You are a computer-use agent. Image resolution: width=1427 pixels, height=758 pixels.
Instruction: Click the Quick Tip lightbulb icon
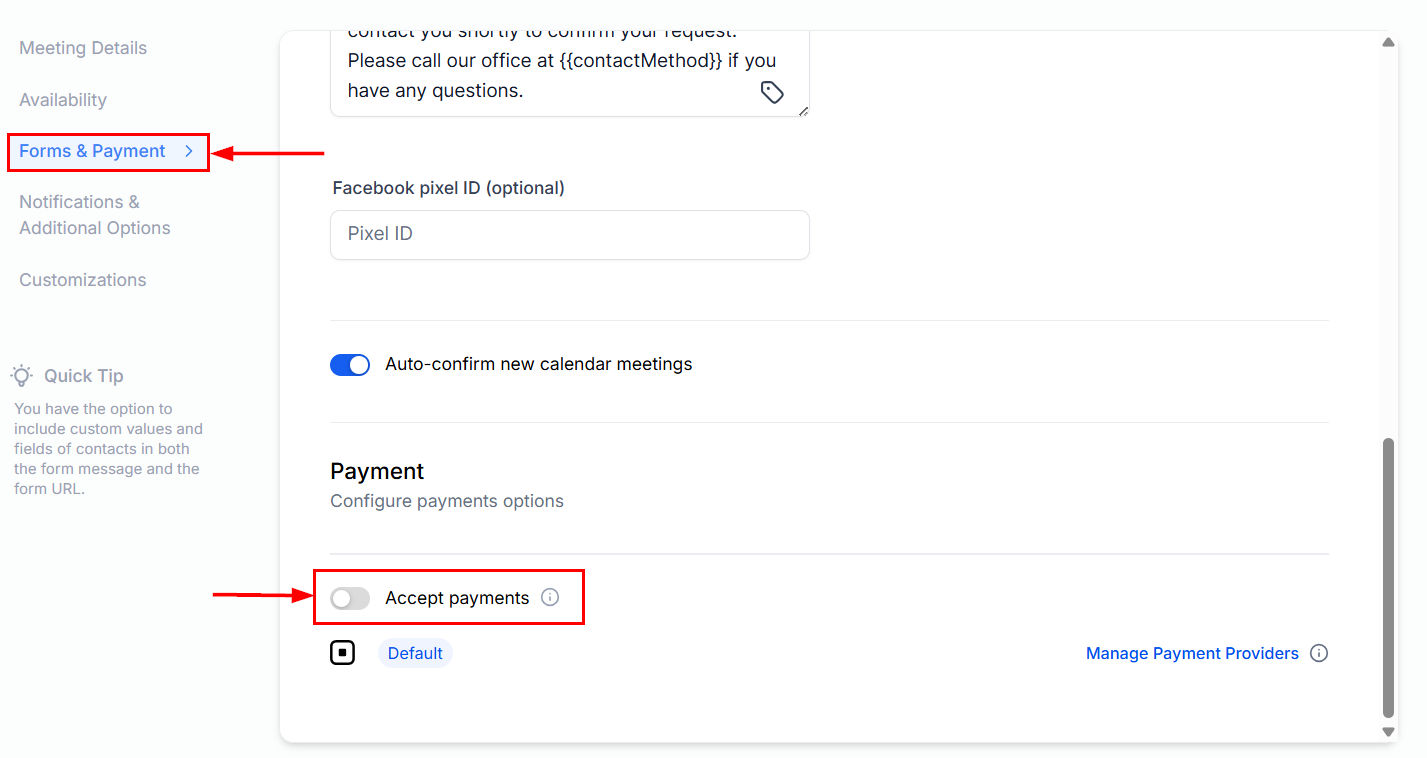tap(22, 376)
